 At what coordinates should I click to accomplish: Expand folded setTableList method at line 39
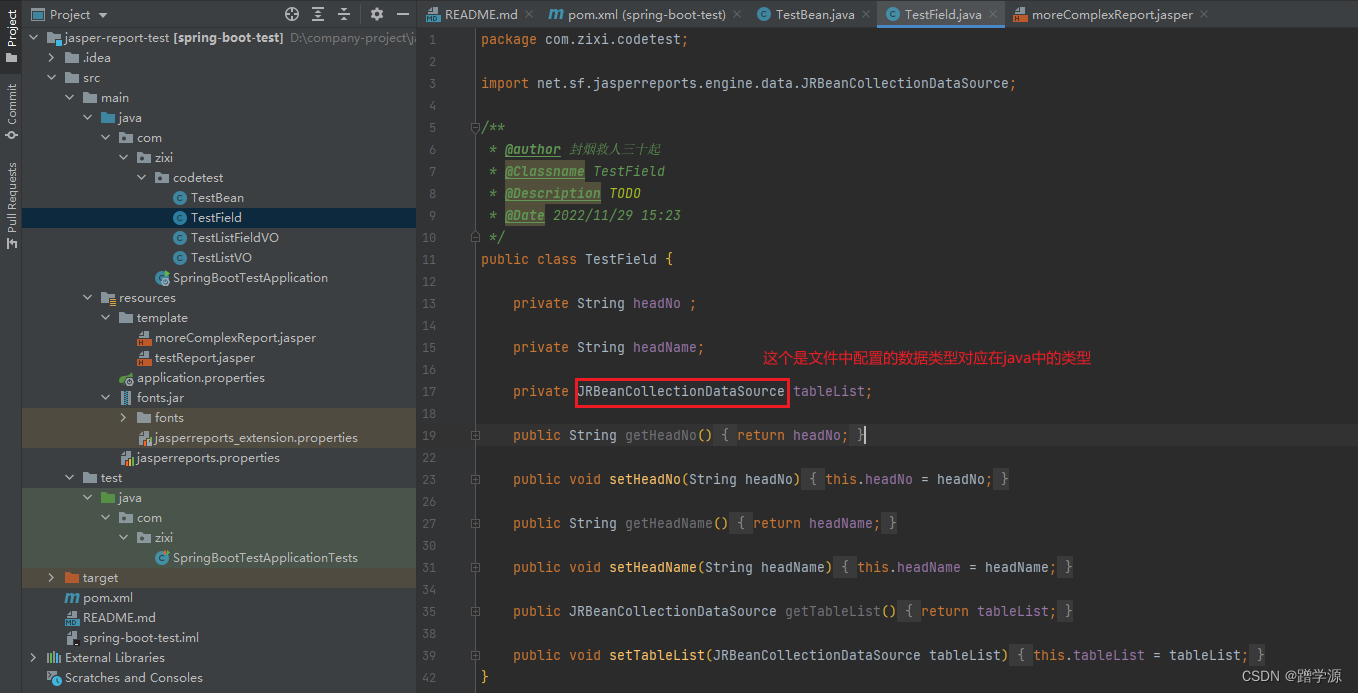(x=476, y=655)
